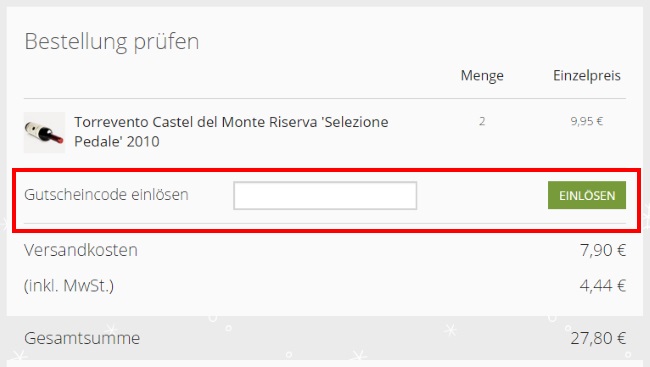This screenshot has width=650, height=367.
Task: Select the Gutscheincode einlösen label
Action: [x=106, y=194]
